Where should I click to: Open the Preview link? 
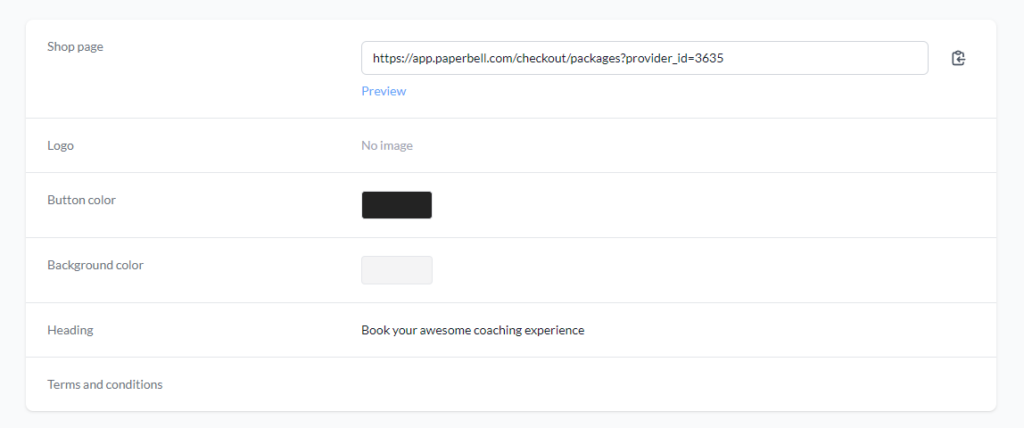[x=383, y=91]
